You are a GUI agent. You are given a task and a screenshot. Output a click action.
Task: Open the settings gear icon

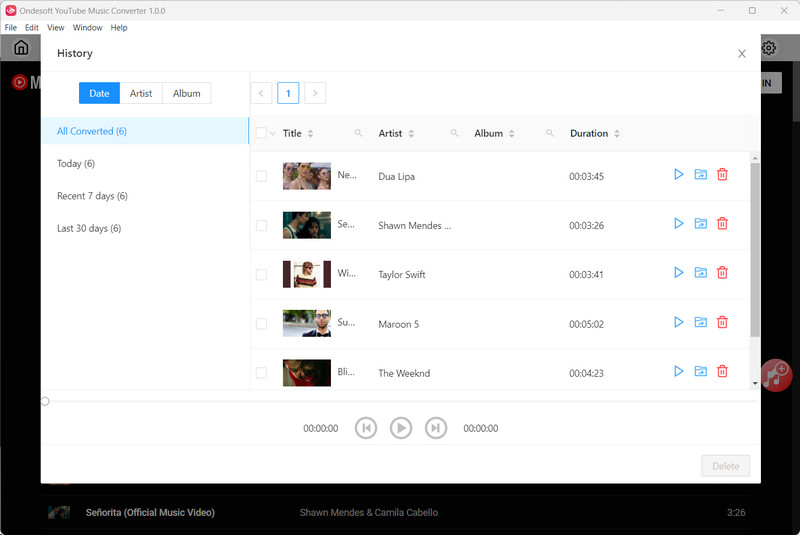[x=769, y=48]
